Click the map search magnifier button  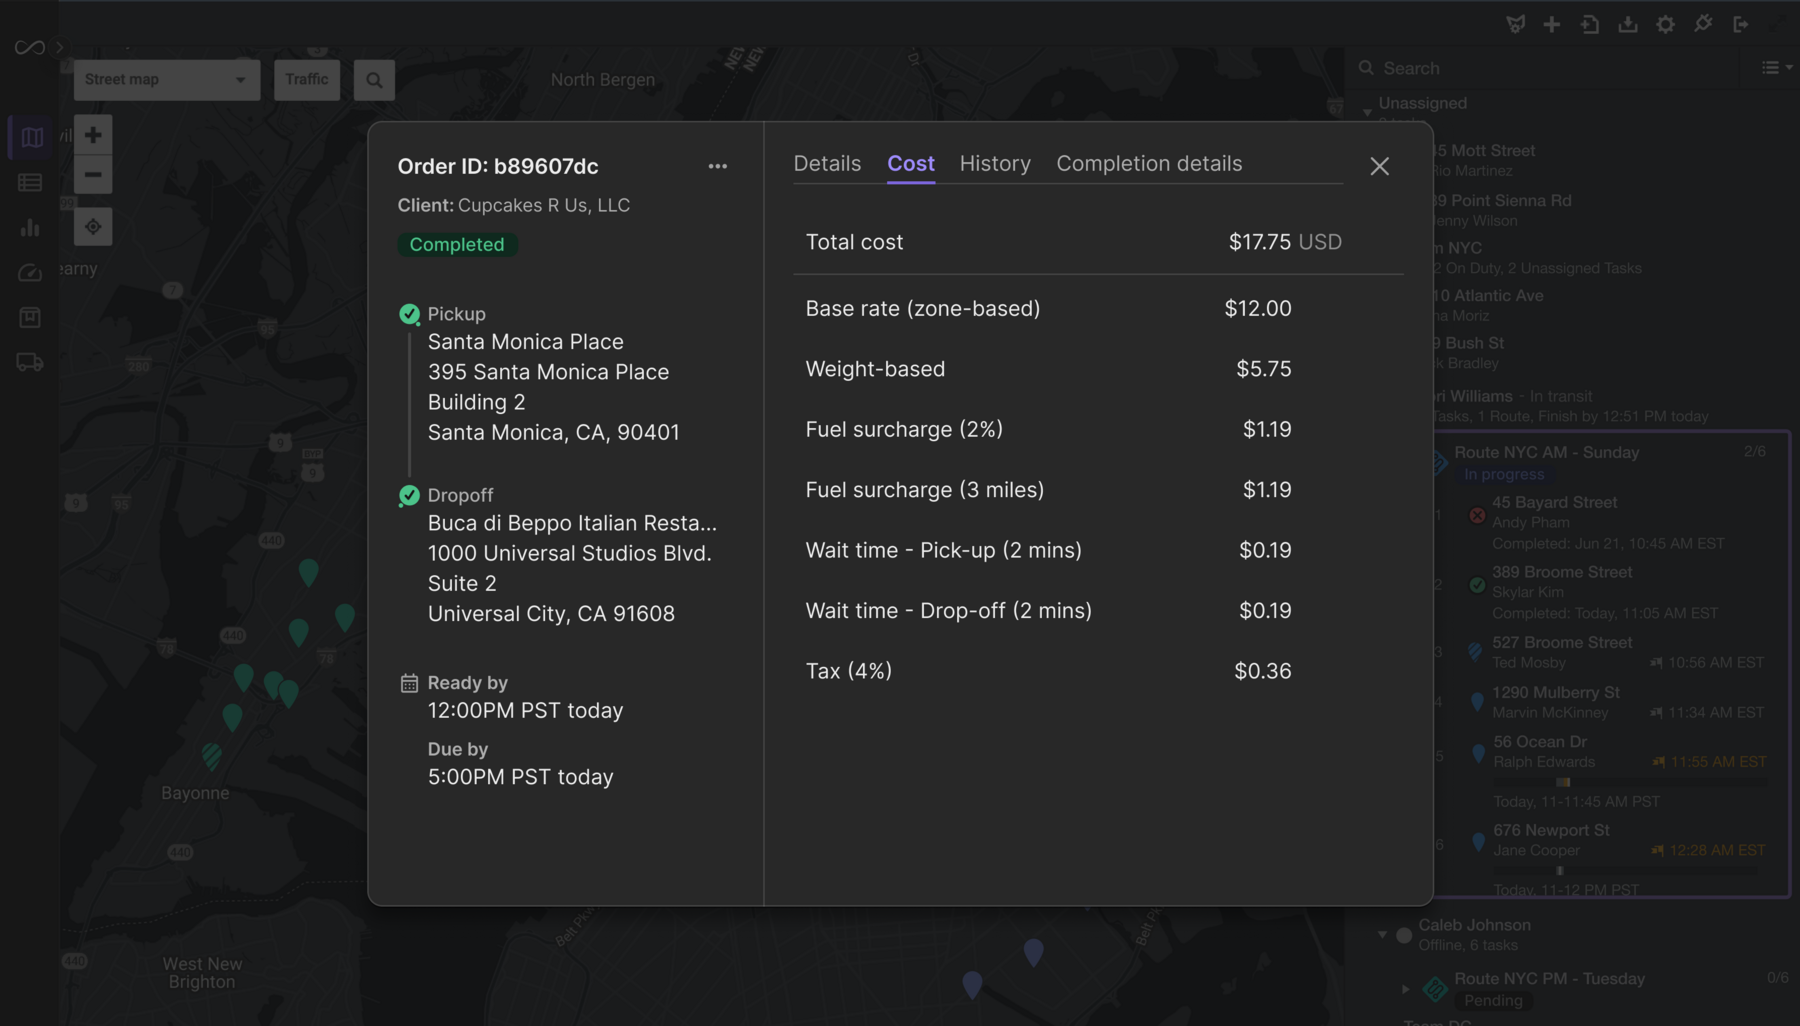coord(374,80)
